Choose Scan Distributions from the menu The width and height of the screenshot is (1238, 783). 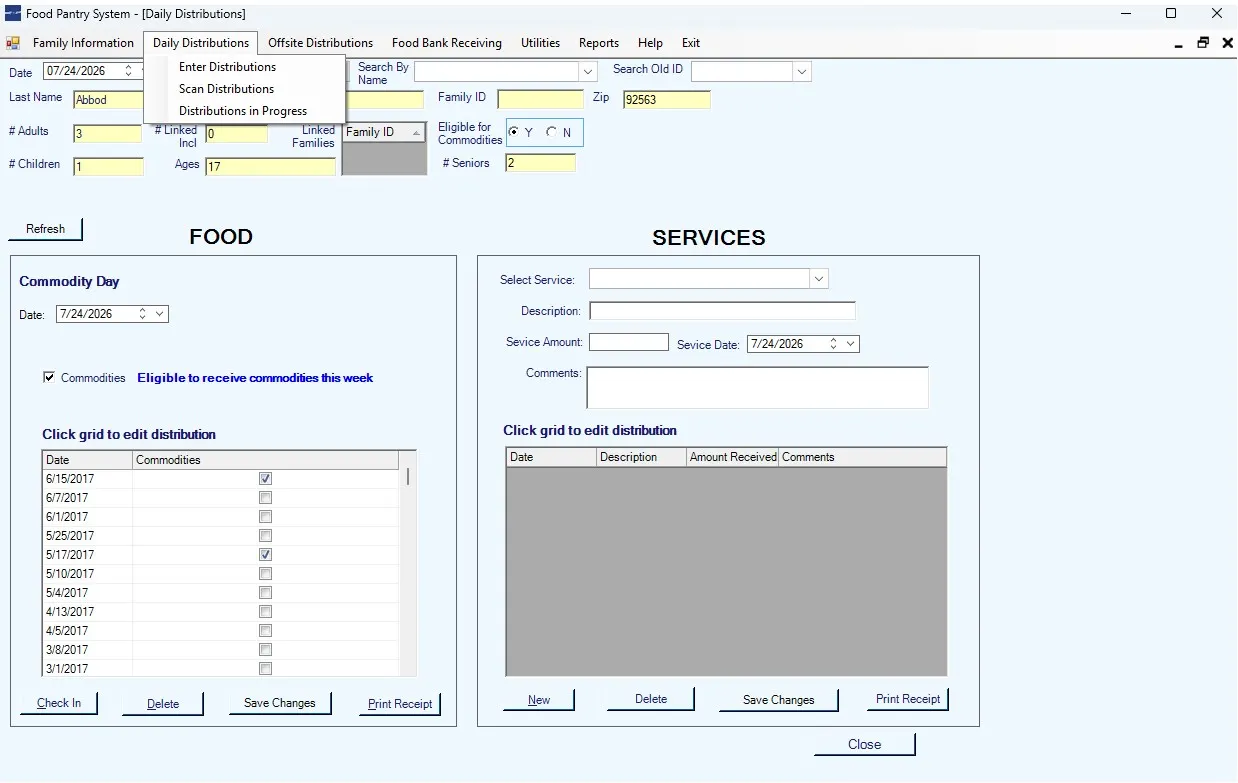tap(226, 89)
